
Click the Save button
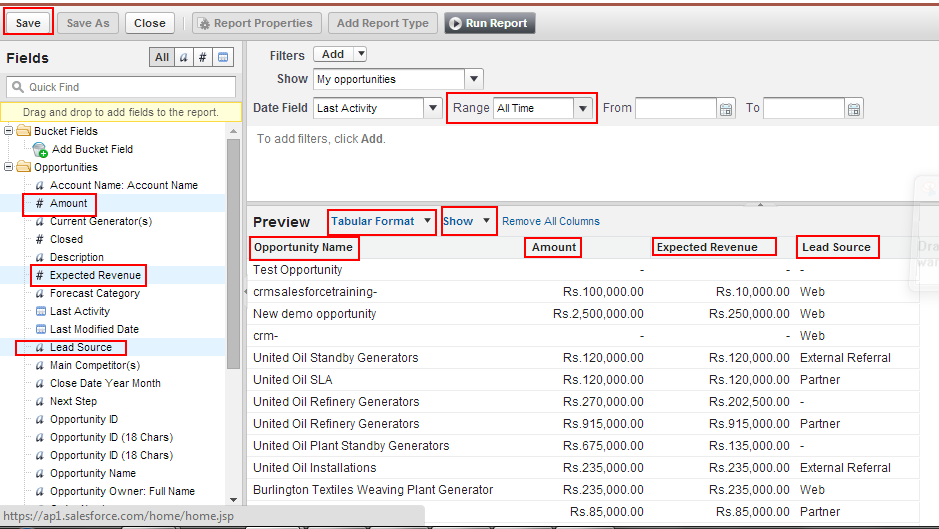click(28, 23)
